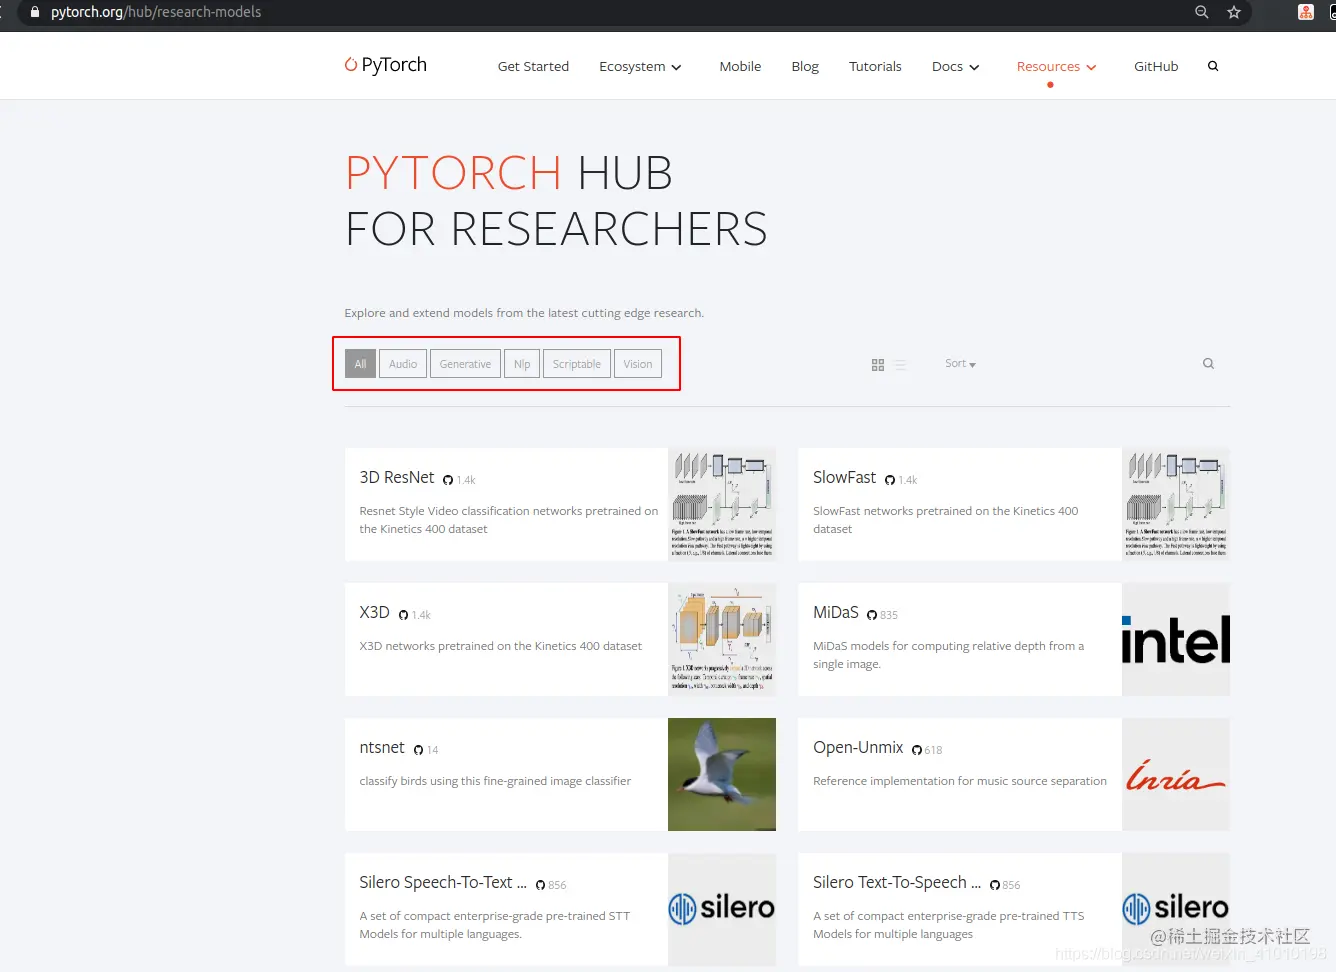
Task: Filter models by Nlp
Action: (x=522, y=364)
